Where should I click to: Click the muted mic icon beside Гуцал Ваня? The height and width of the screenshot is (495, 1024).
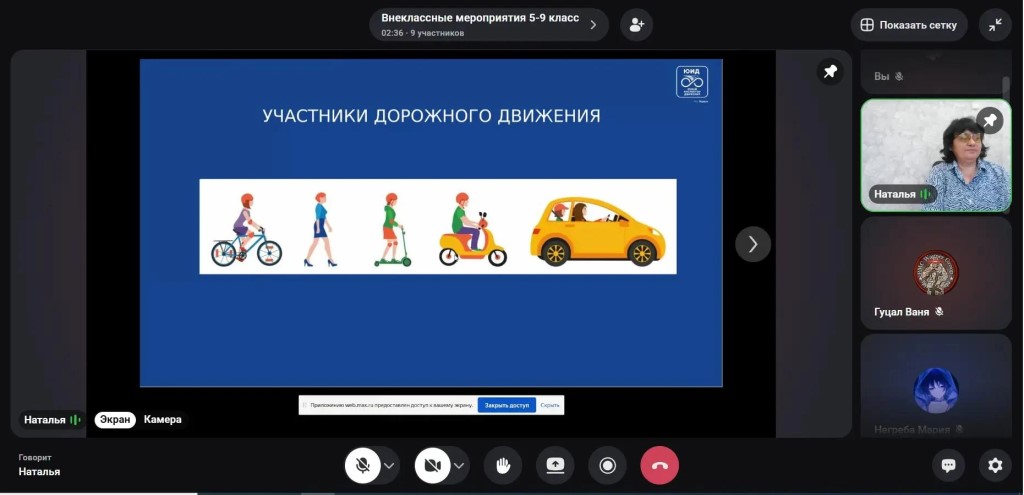(939, 311)
